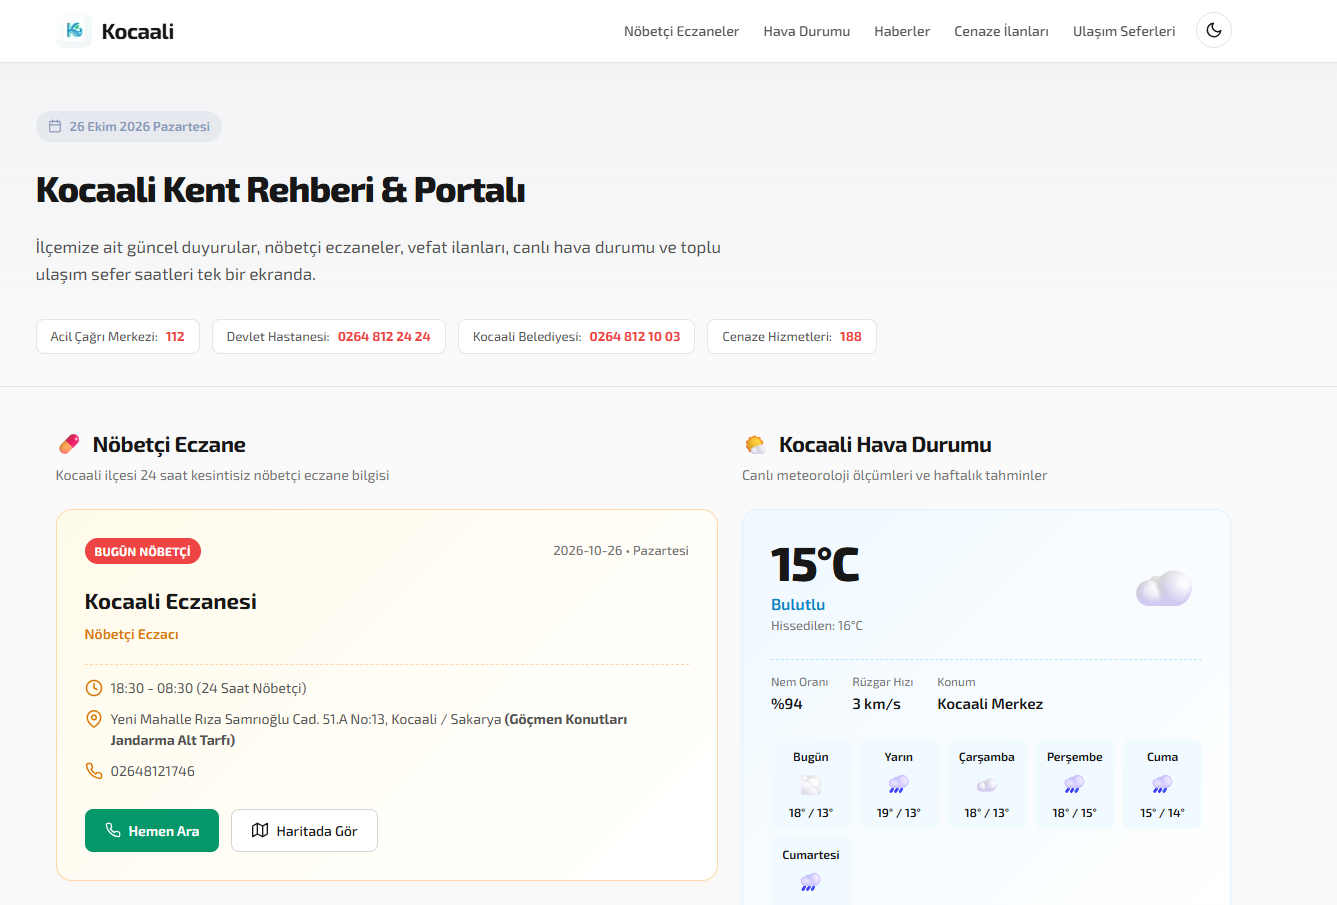Click the %94 humidity value
The height and width of the screenshot is (905, 1337).
pyautogui.click(x=787, y=704)
